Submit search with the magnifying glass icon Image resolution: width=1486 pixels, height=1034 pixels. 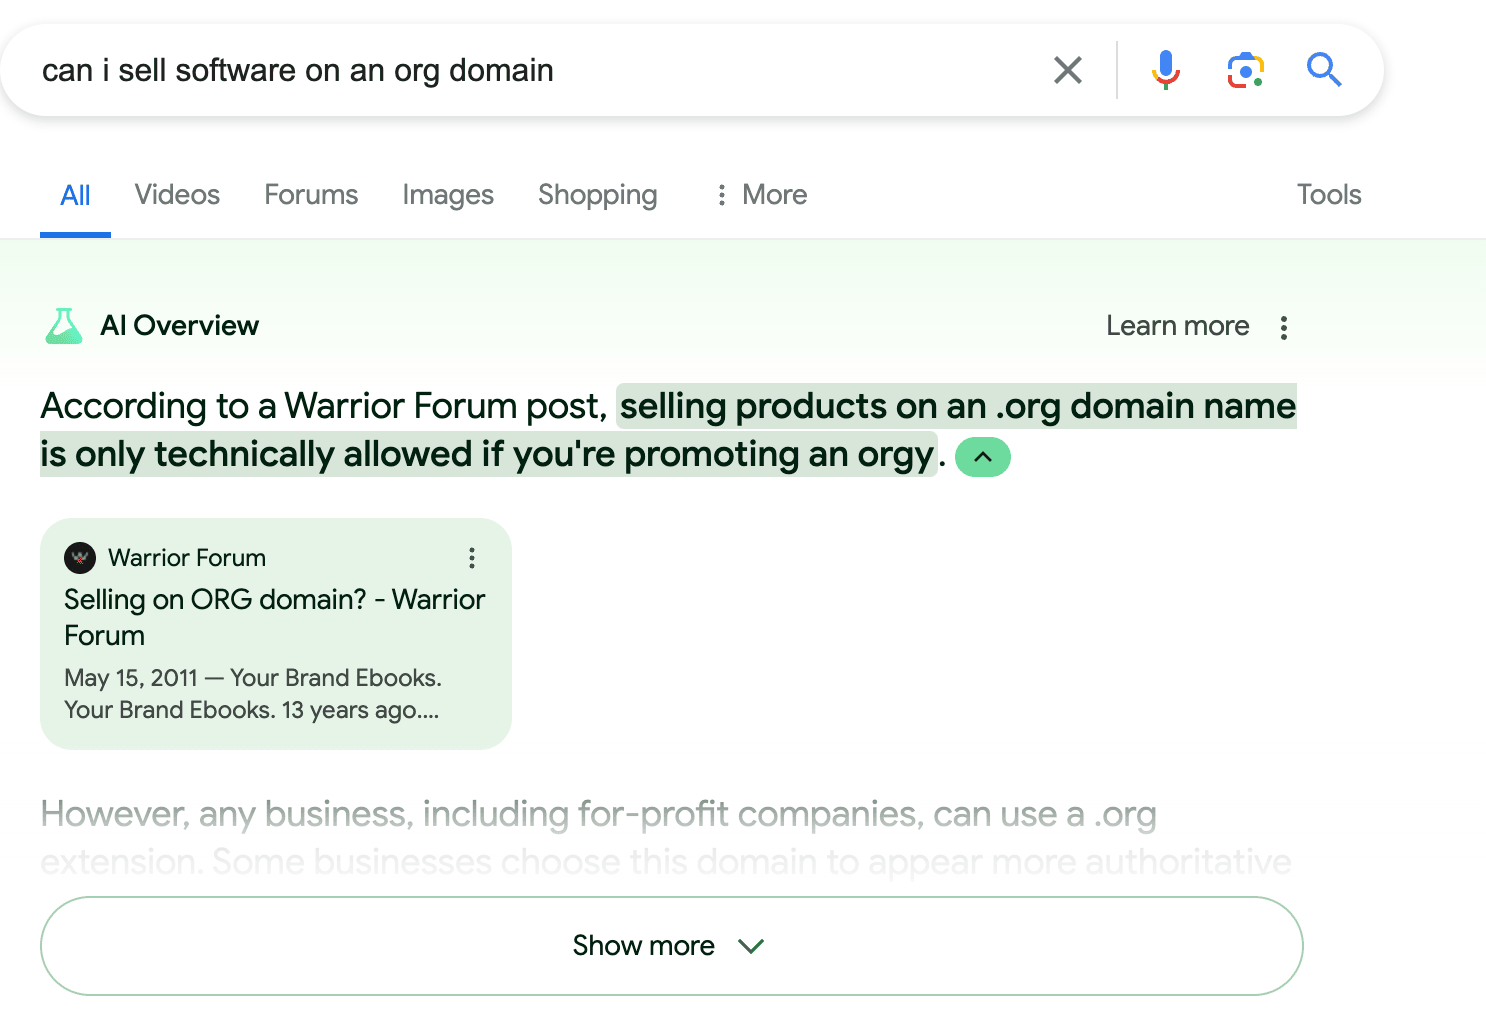coord(1324,70)
